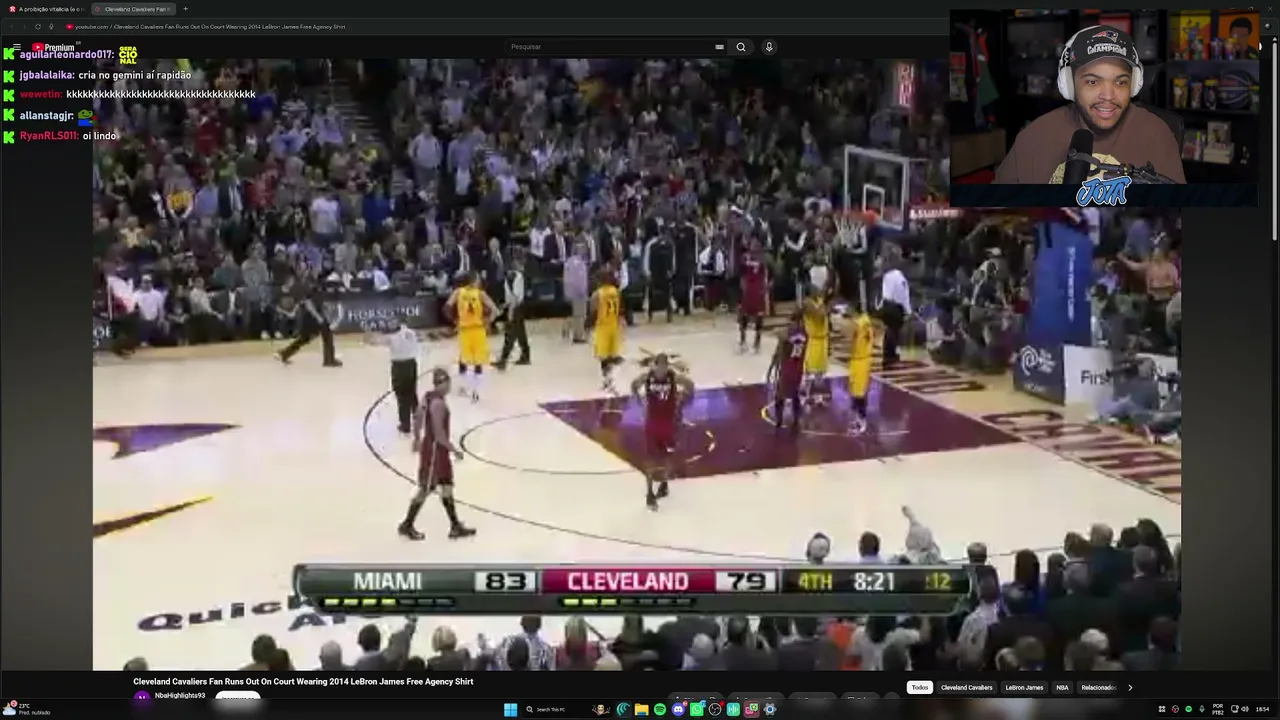Go to YouTube Premium home logo
Screen dimensions: 1280x720
point(53,47)
